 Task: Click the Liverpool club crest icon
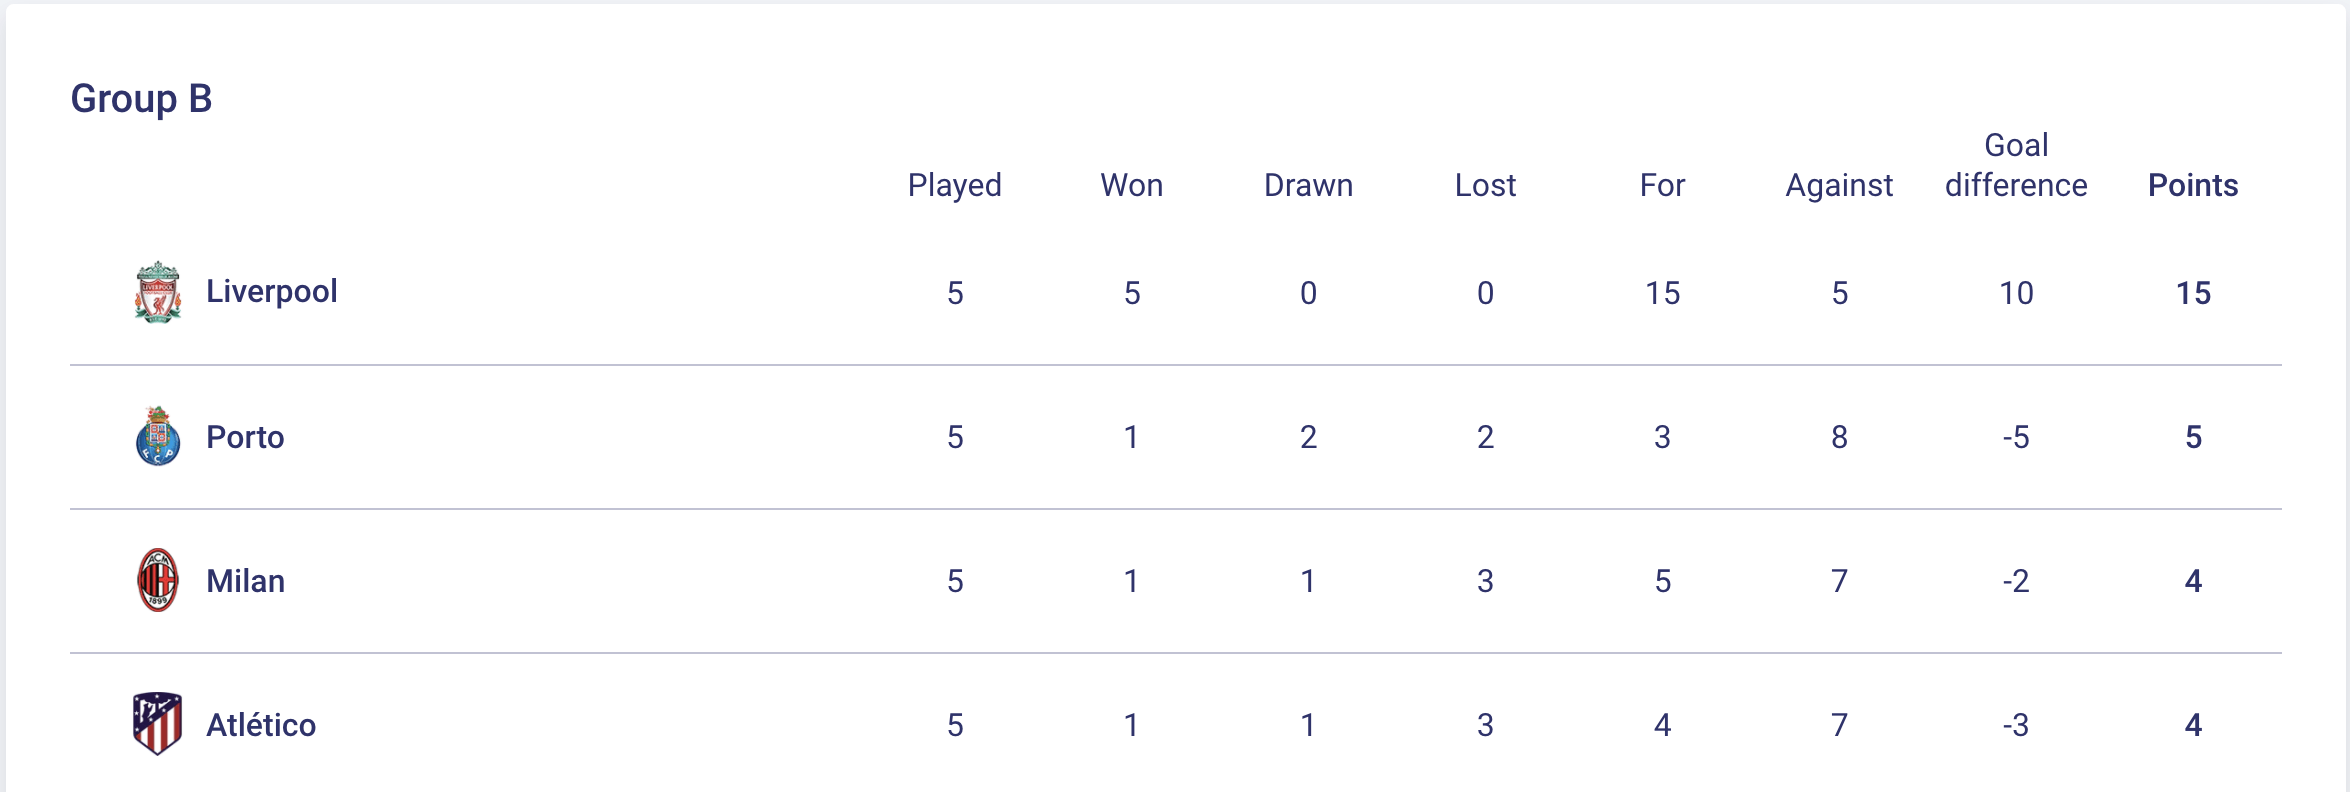point(158,292)
